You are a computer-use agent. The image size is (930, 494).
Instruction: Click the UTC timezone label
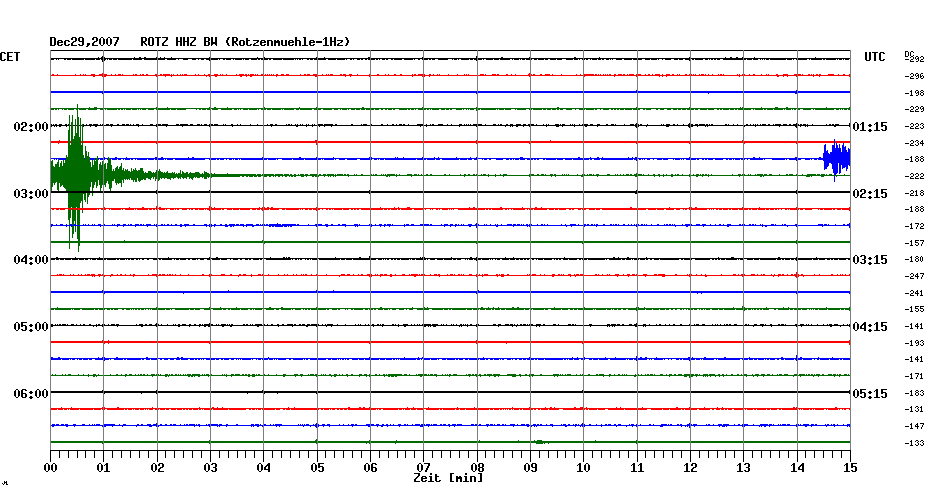(875, 56)
